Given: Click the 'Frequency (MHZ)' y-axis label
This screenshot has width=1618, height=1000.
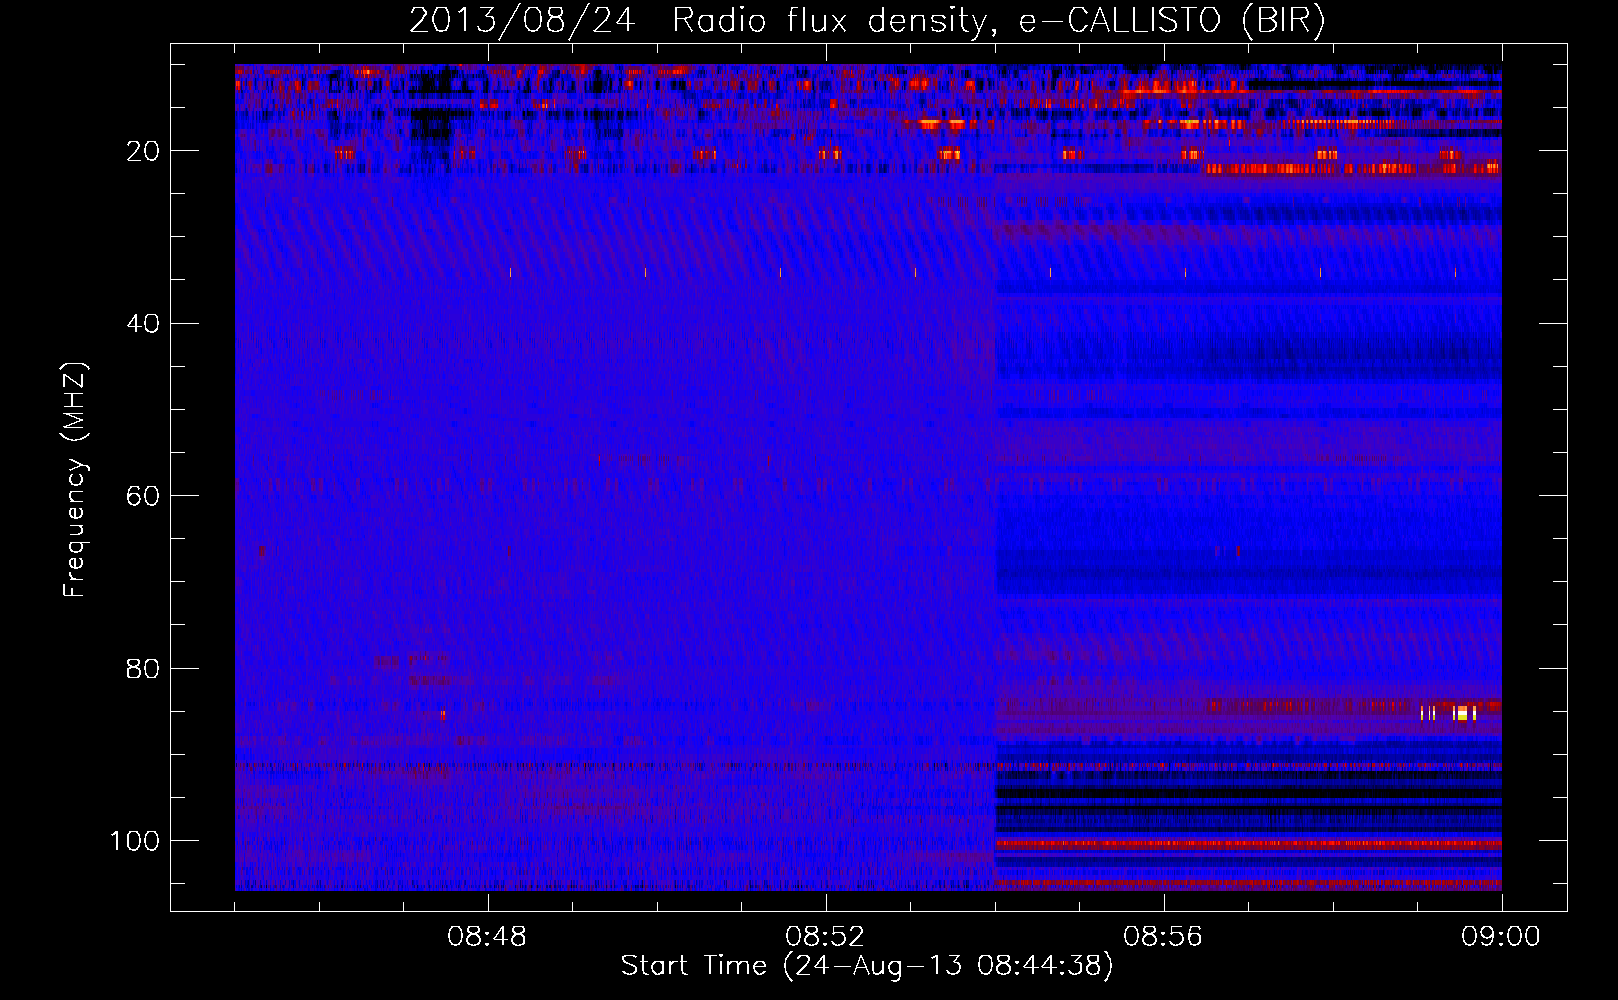Looking at the screenshot, I should point(75,479).
